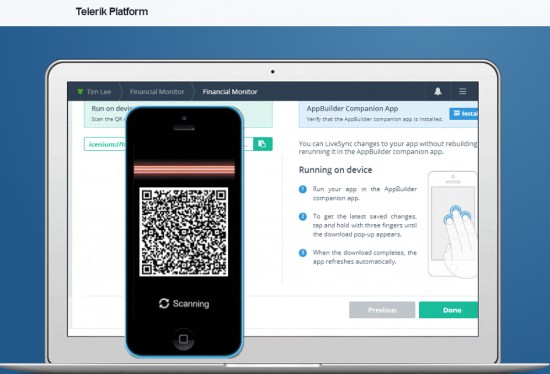Open the hamburger menu icon
This screenshot has width=550, height=374.
click(463, 92)
